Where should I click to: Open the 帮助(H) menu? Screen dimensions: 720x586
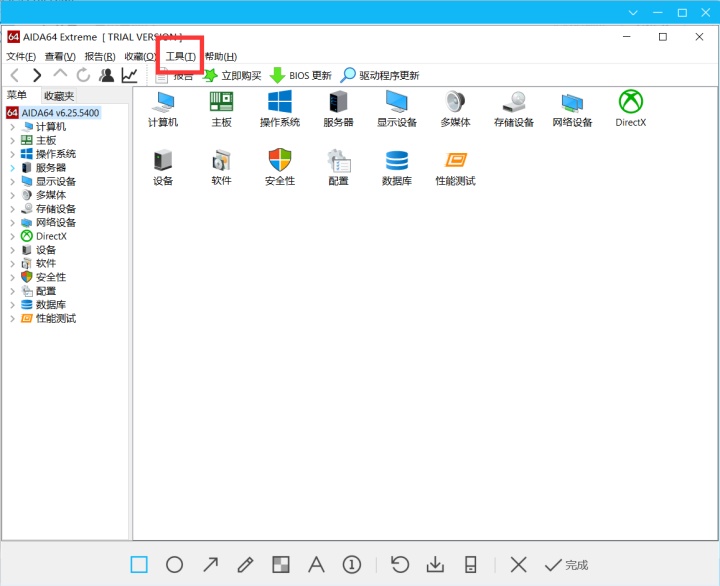click(x=221, y=56)
